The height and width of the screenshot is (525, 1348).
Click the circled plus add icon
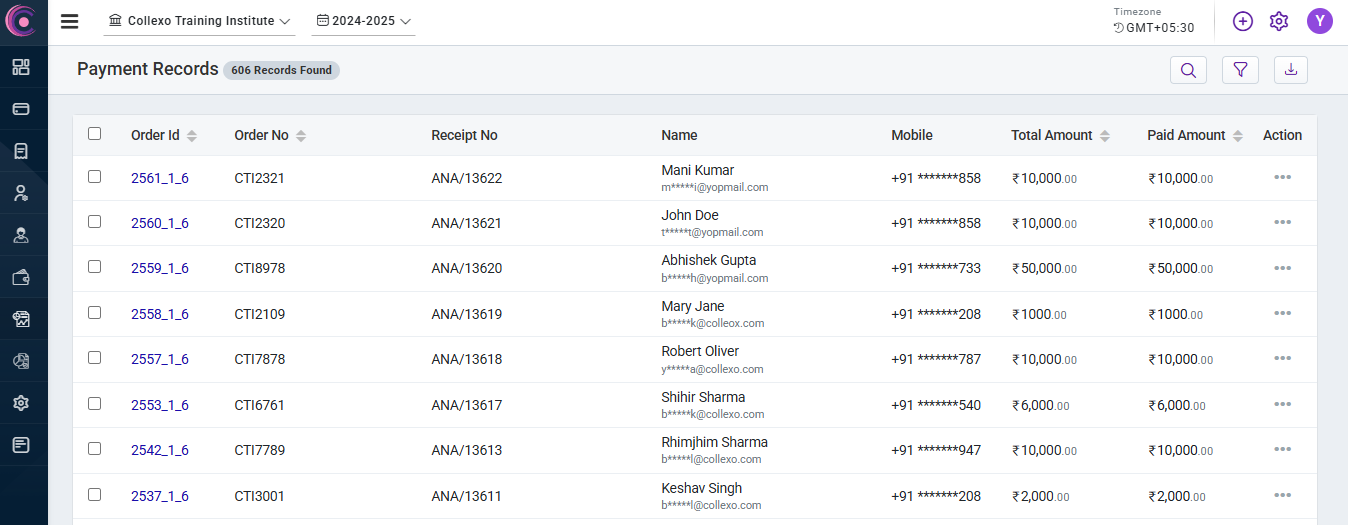[x=1243, y=21]
